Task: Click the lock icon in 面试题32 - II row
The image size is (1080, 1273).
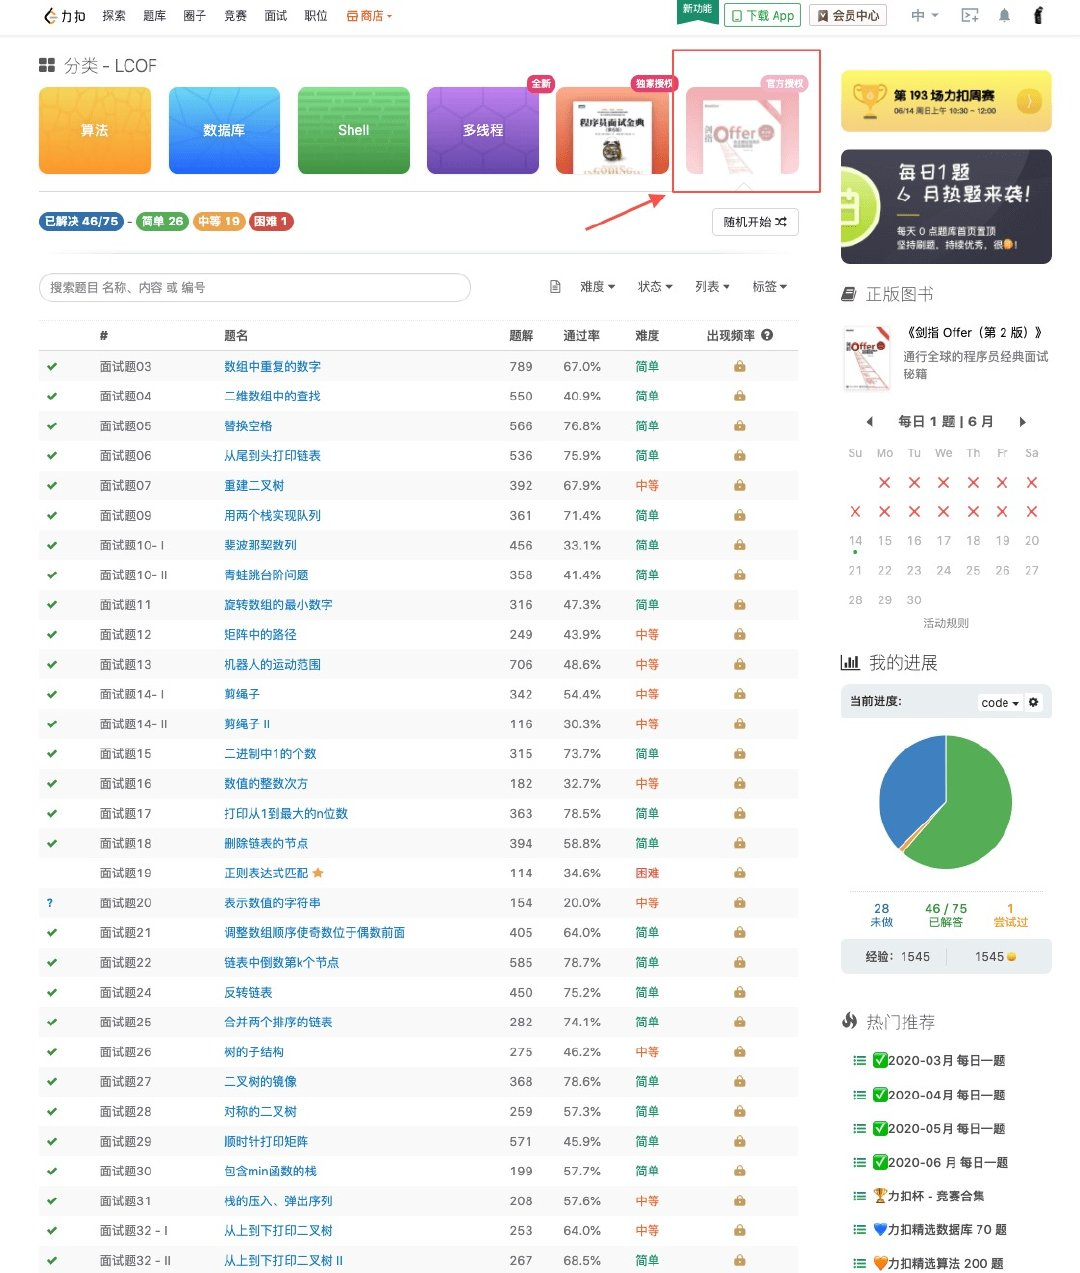Action: pyautogui.click(x=740, y=1261)
